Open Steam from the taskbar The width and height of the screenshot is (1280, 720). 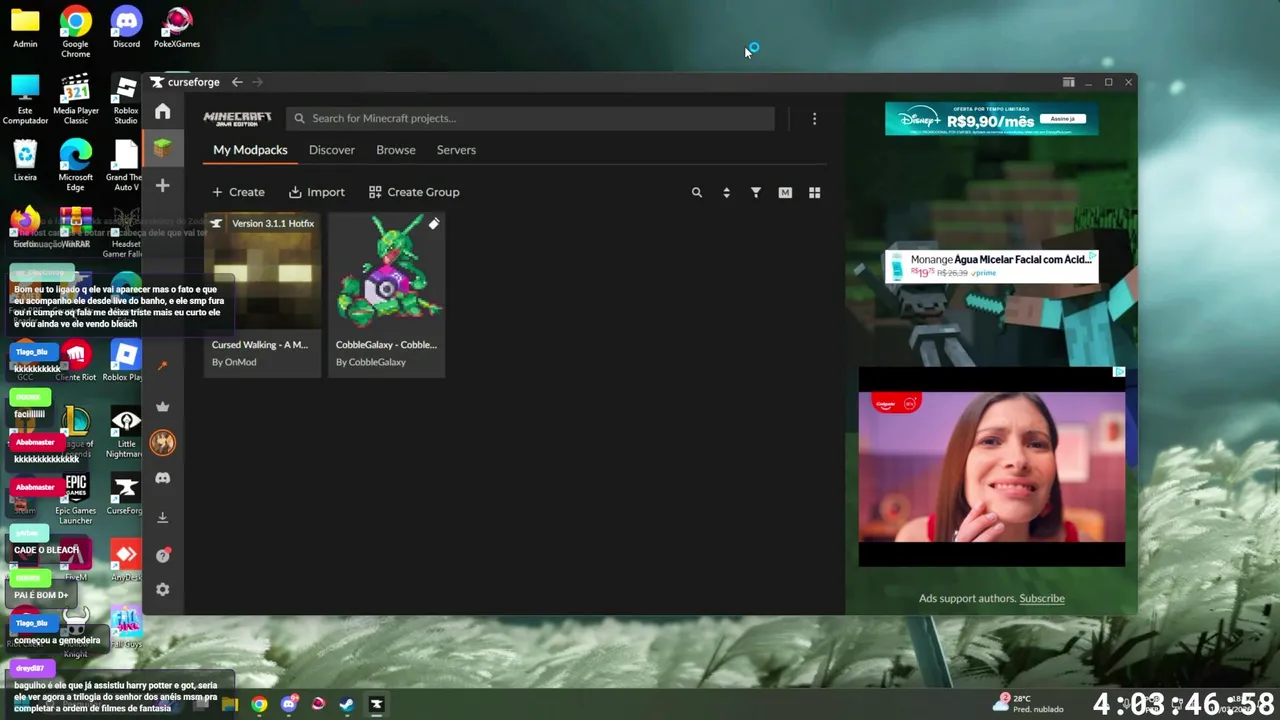click(x=346, y=704)
